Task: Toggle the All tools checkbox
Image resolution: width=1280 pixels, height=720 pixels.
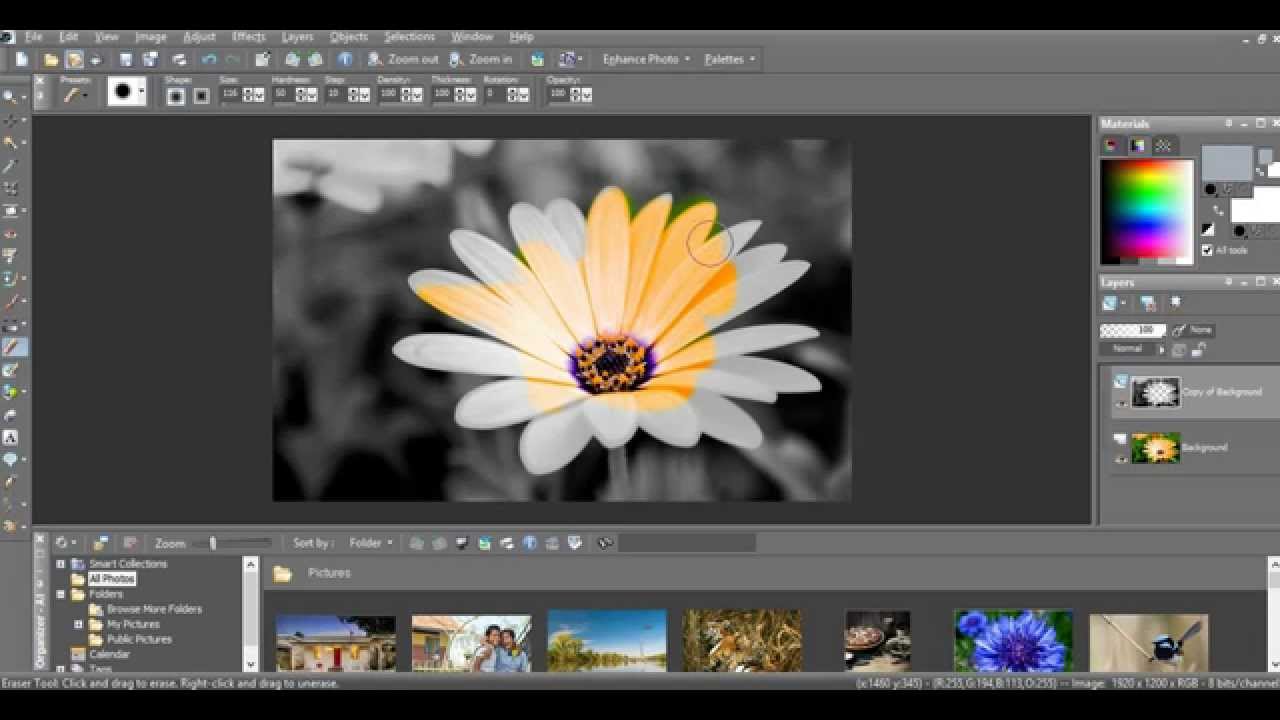Action: click(x=1207, y=250)
